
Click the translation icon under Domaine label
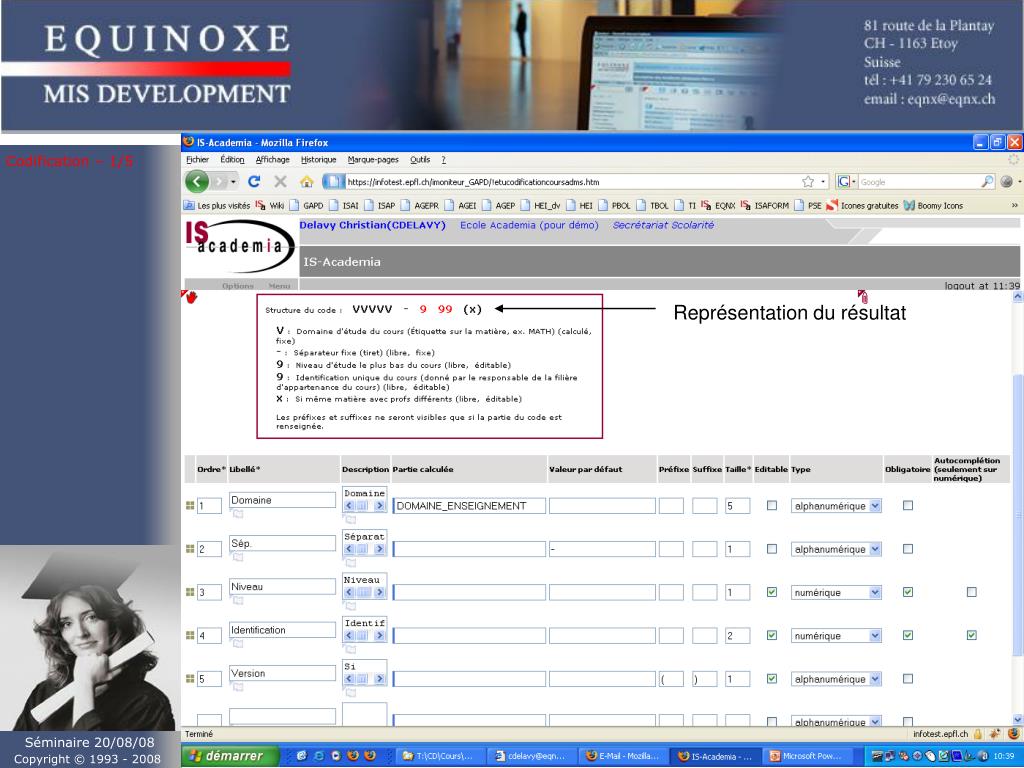tap(238, 515)
